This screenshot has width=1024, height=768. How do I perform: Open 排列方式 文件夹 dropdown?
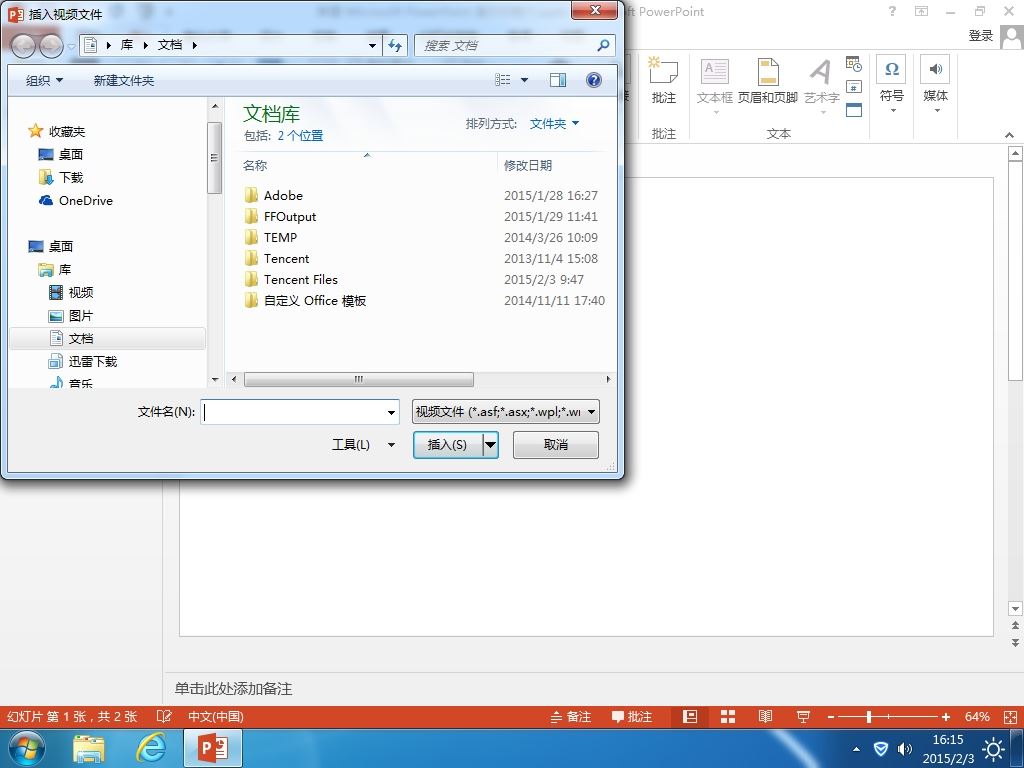point(554,123)
